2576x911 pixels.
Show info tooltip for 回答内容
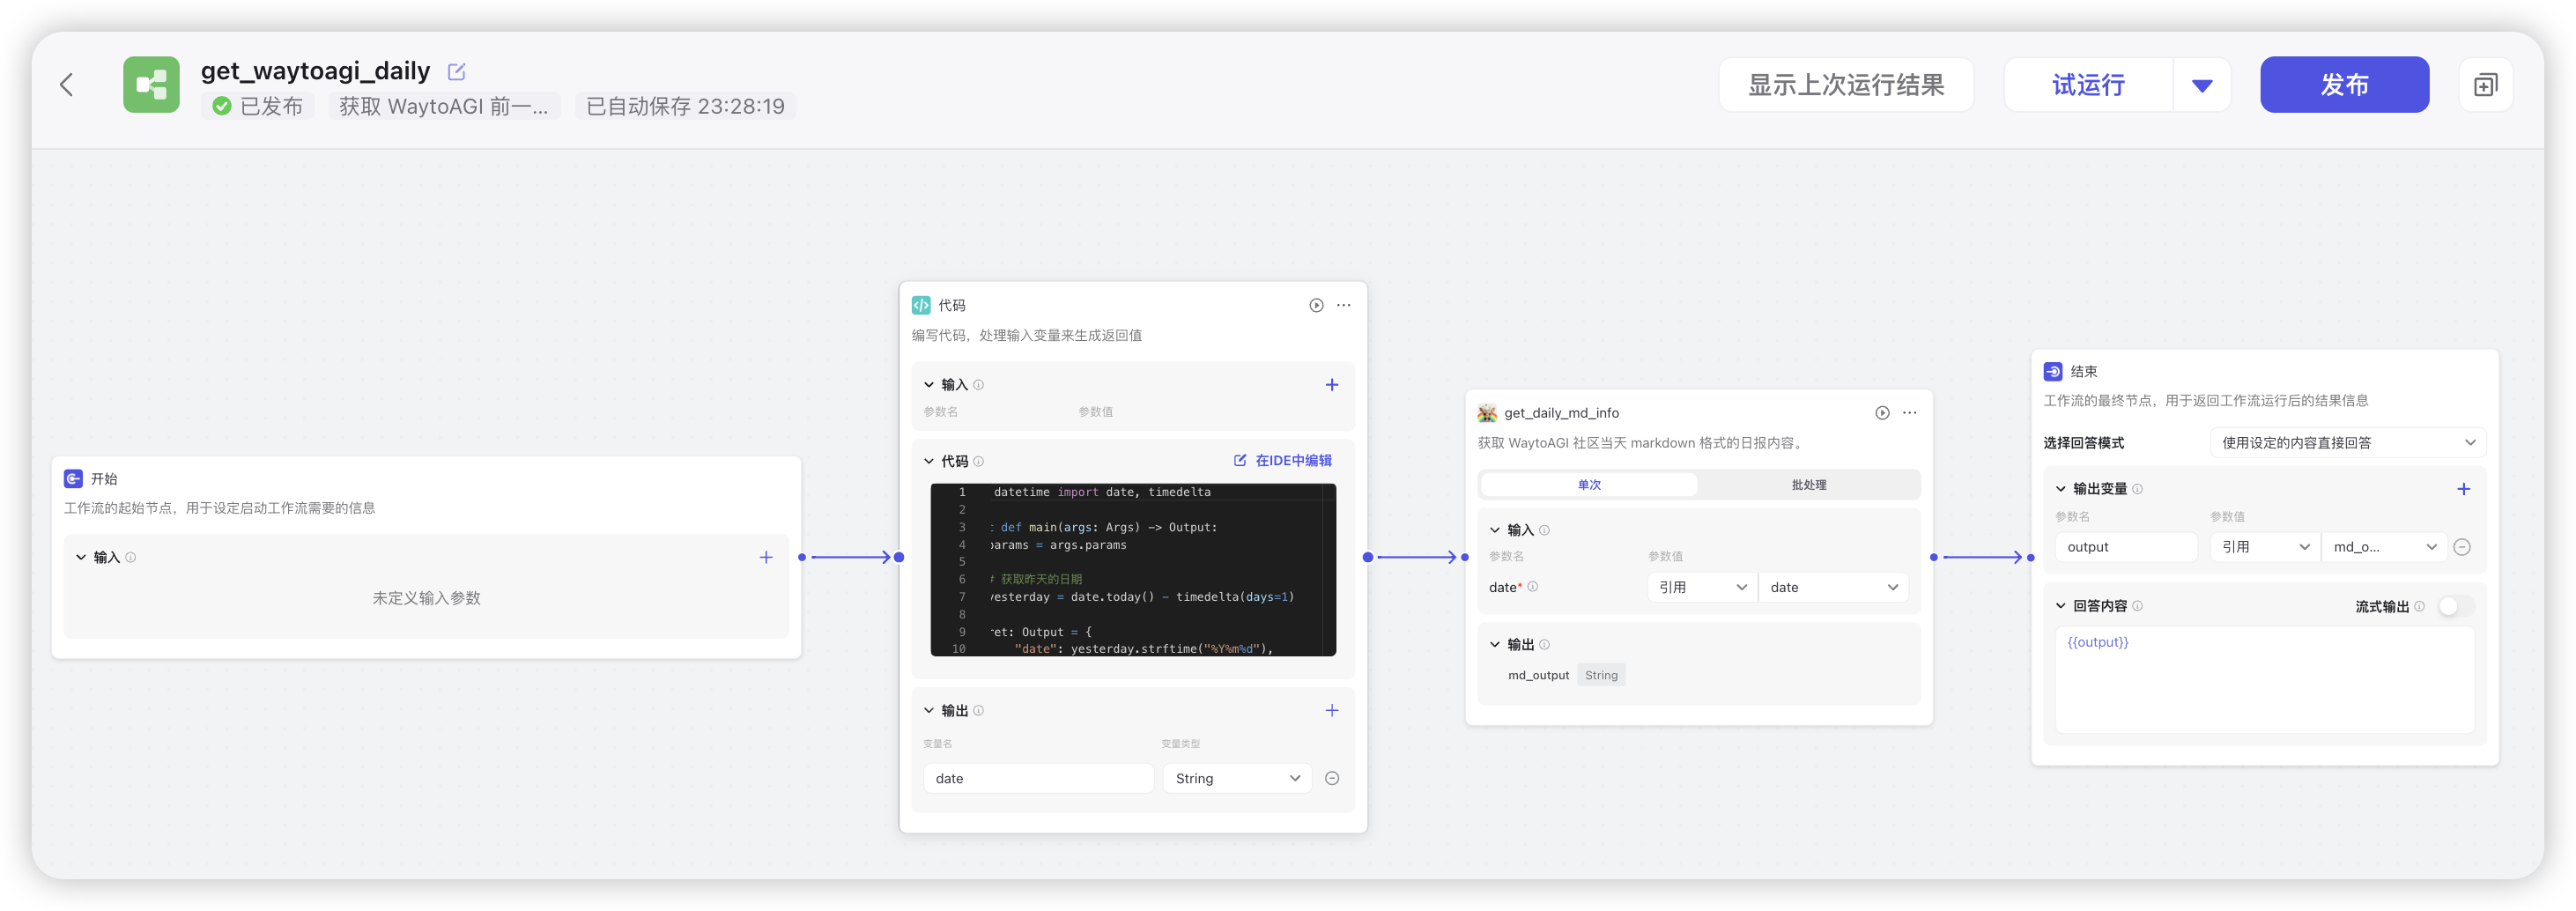[x=2138, y=606]
